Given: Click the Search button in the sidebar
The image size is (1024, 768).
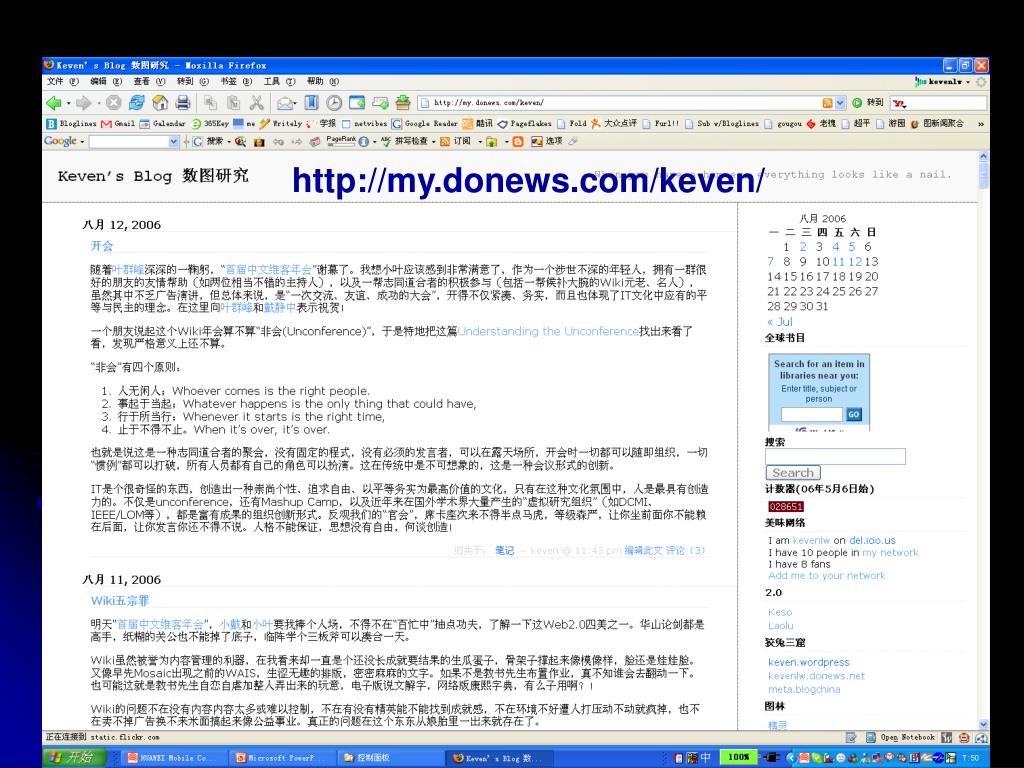Looking at the screenshot, I should point(793,473).
